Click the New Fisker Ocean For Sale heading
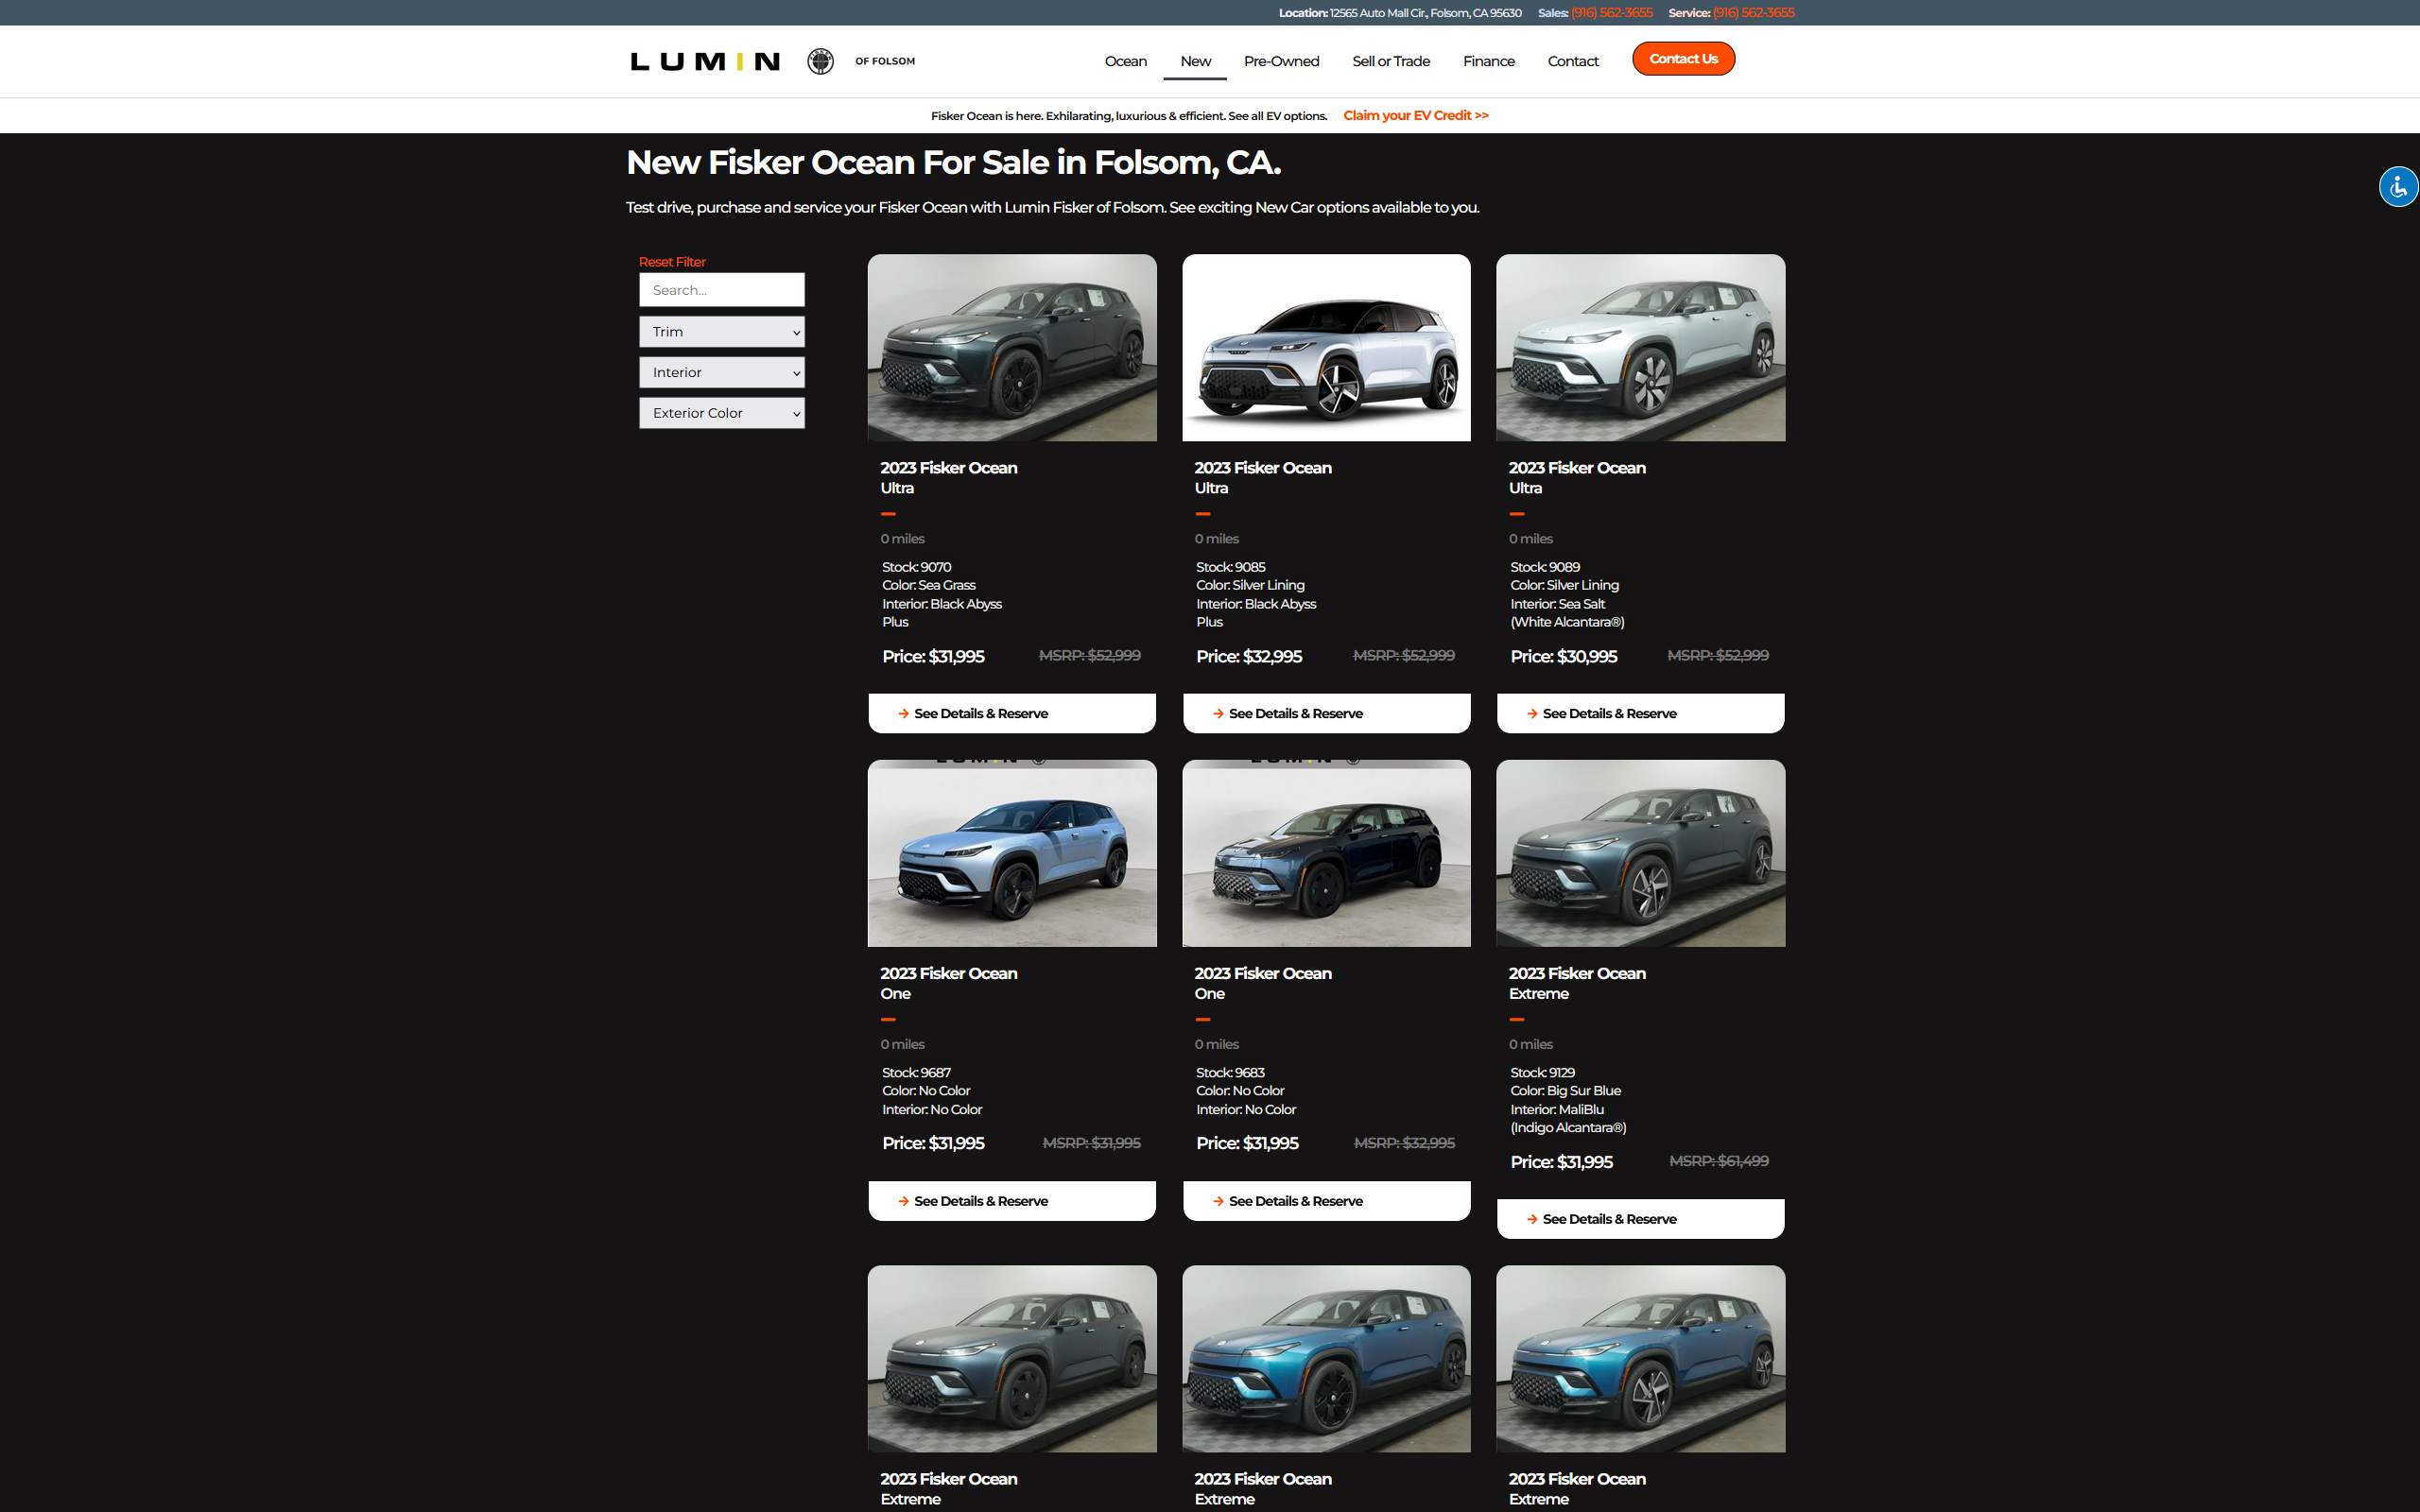The width and height of the screenshot is (2420, 1512). tap(953, 162)
